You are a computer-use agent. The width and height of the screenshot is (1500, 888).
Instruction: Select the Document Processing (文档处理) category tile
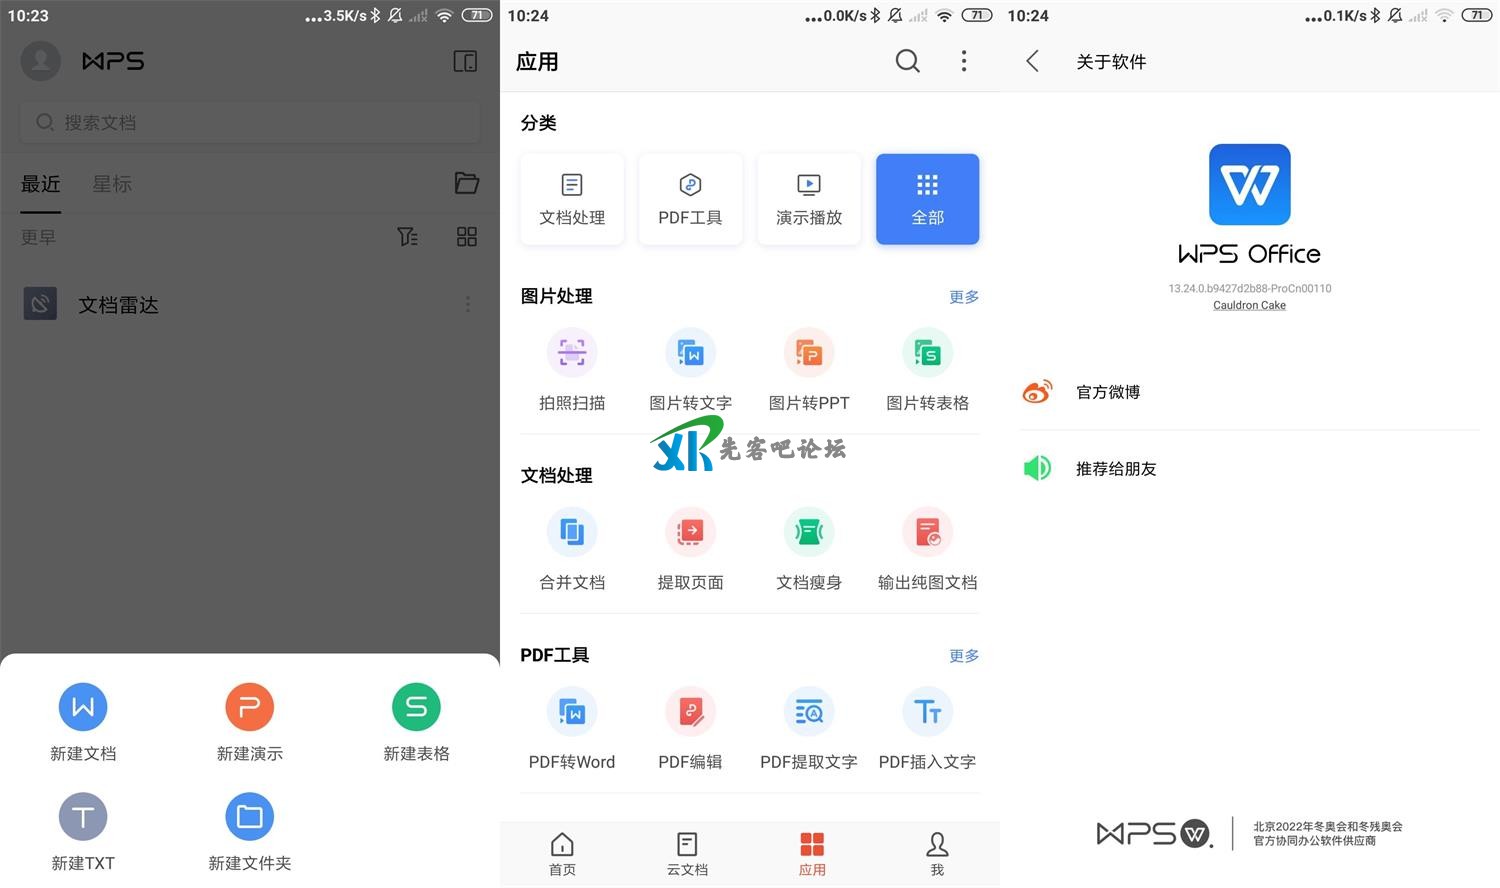(572, 199)
